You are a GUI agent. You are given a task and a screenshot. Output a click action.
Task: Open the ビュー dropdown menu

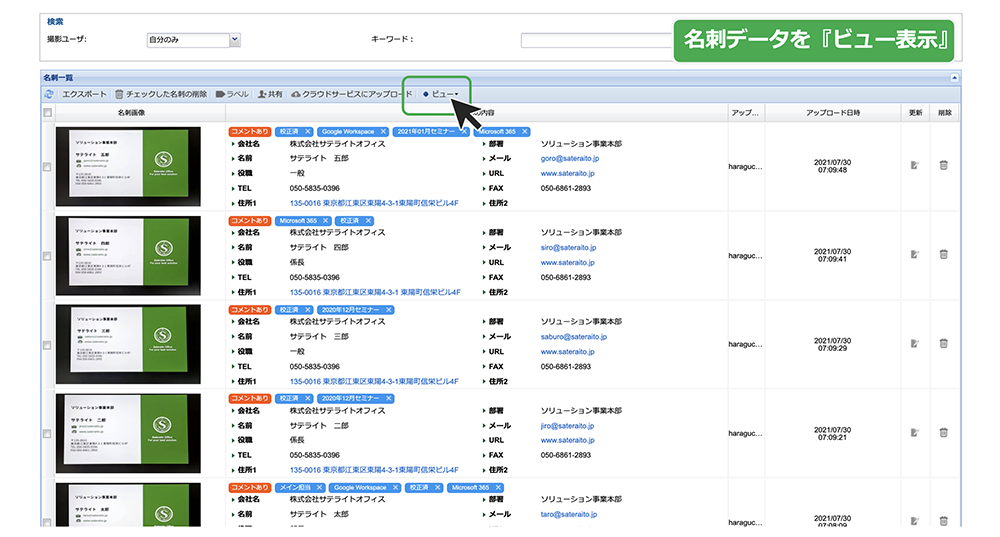[441, 94]
